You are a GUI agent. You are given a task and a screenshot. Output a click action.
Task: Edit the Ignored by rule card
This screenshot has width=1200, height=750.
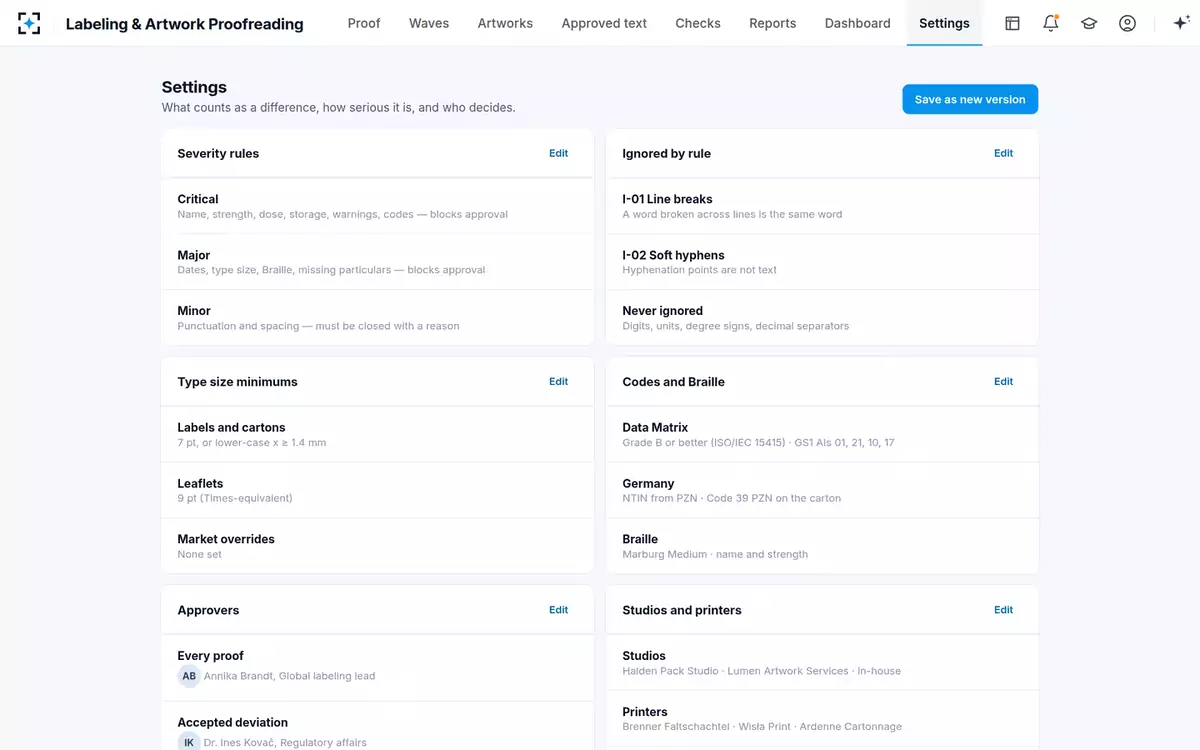click(x=1003, y=153)
